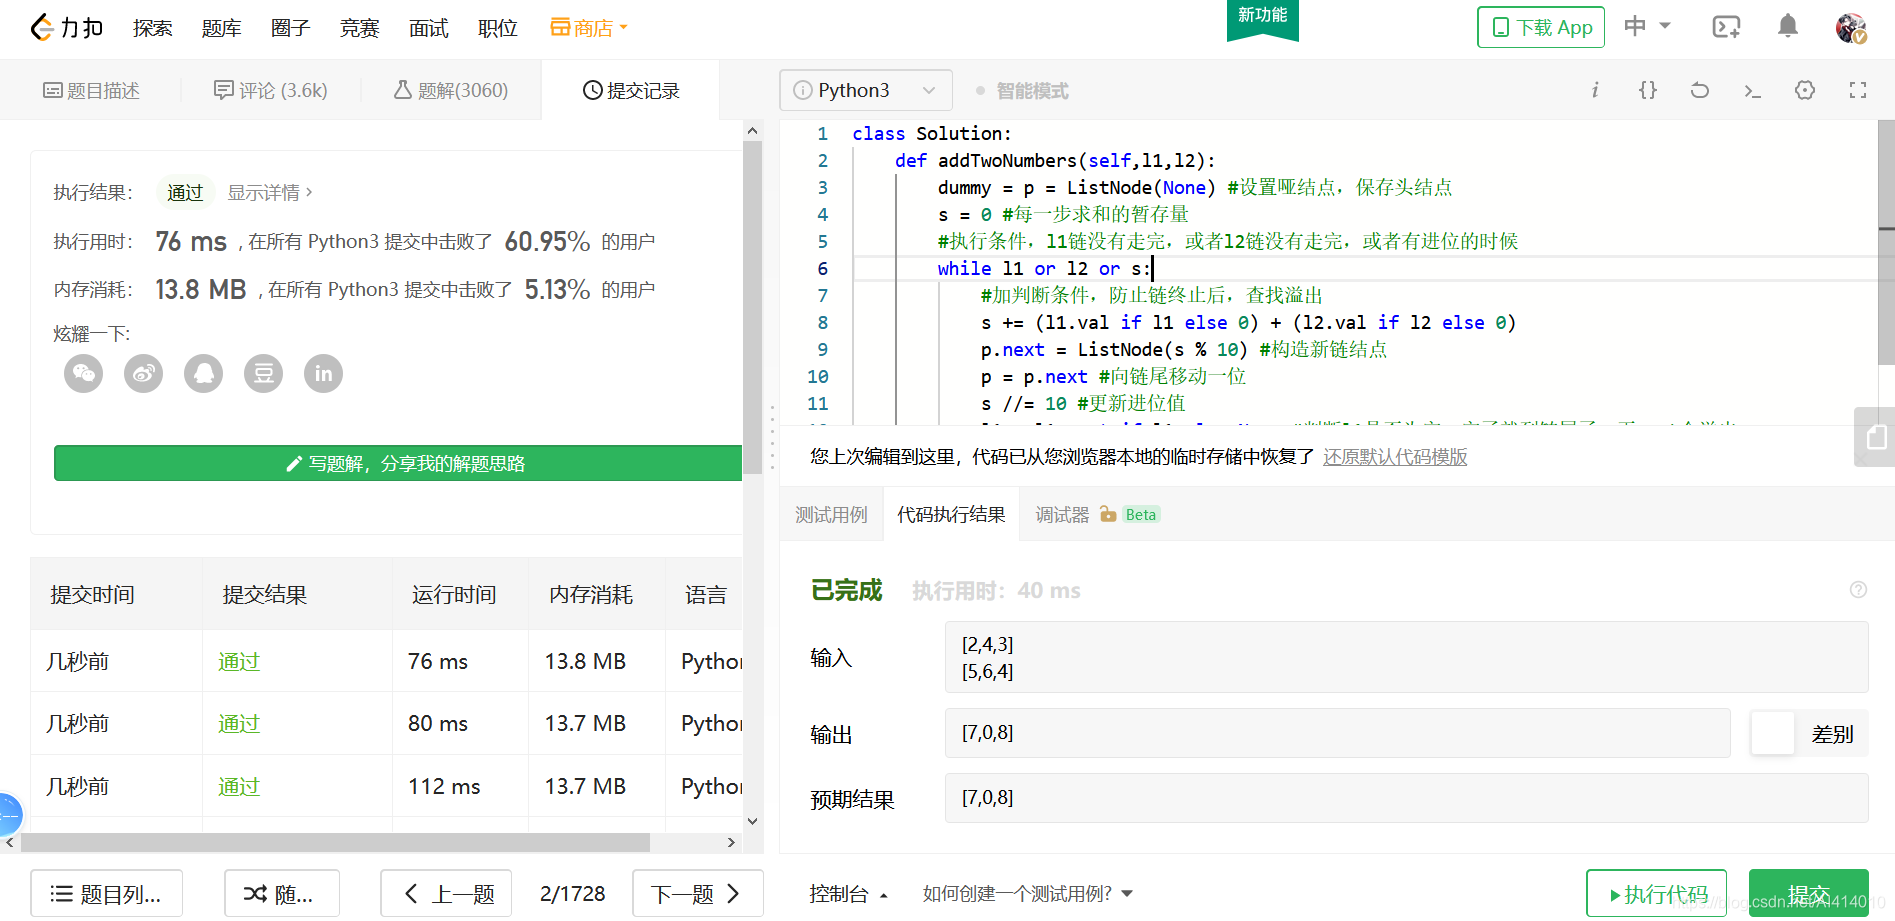Open the 调试器 Beta tab
Screen dimensions: 1895x921
click(x=1097, y=514)
